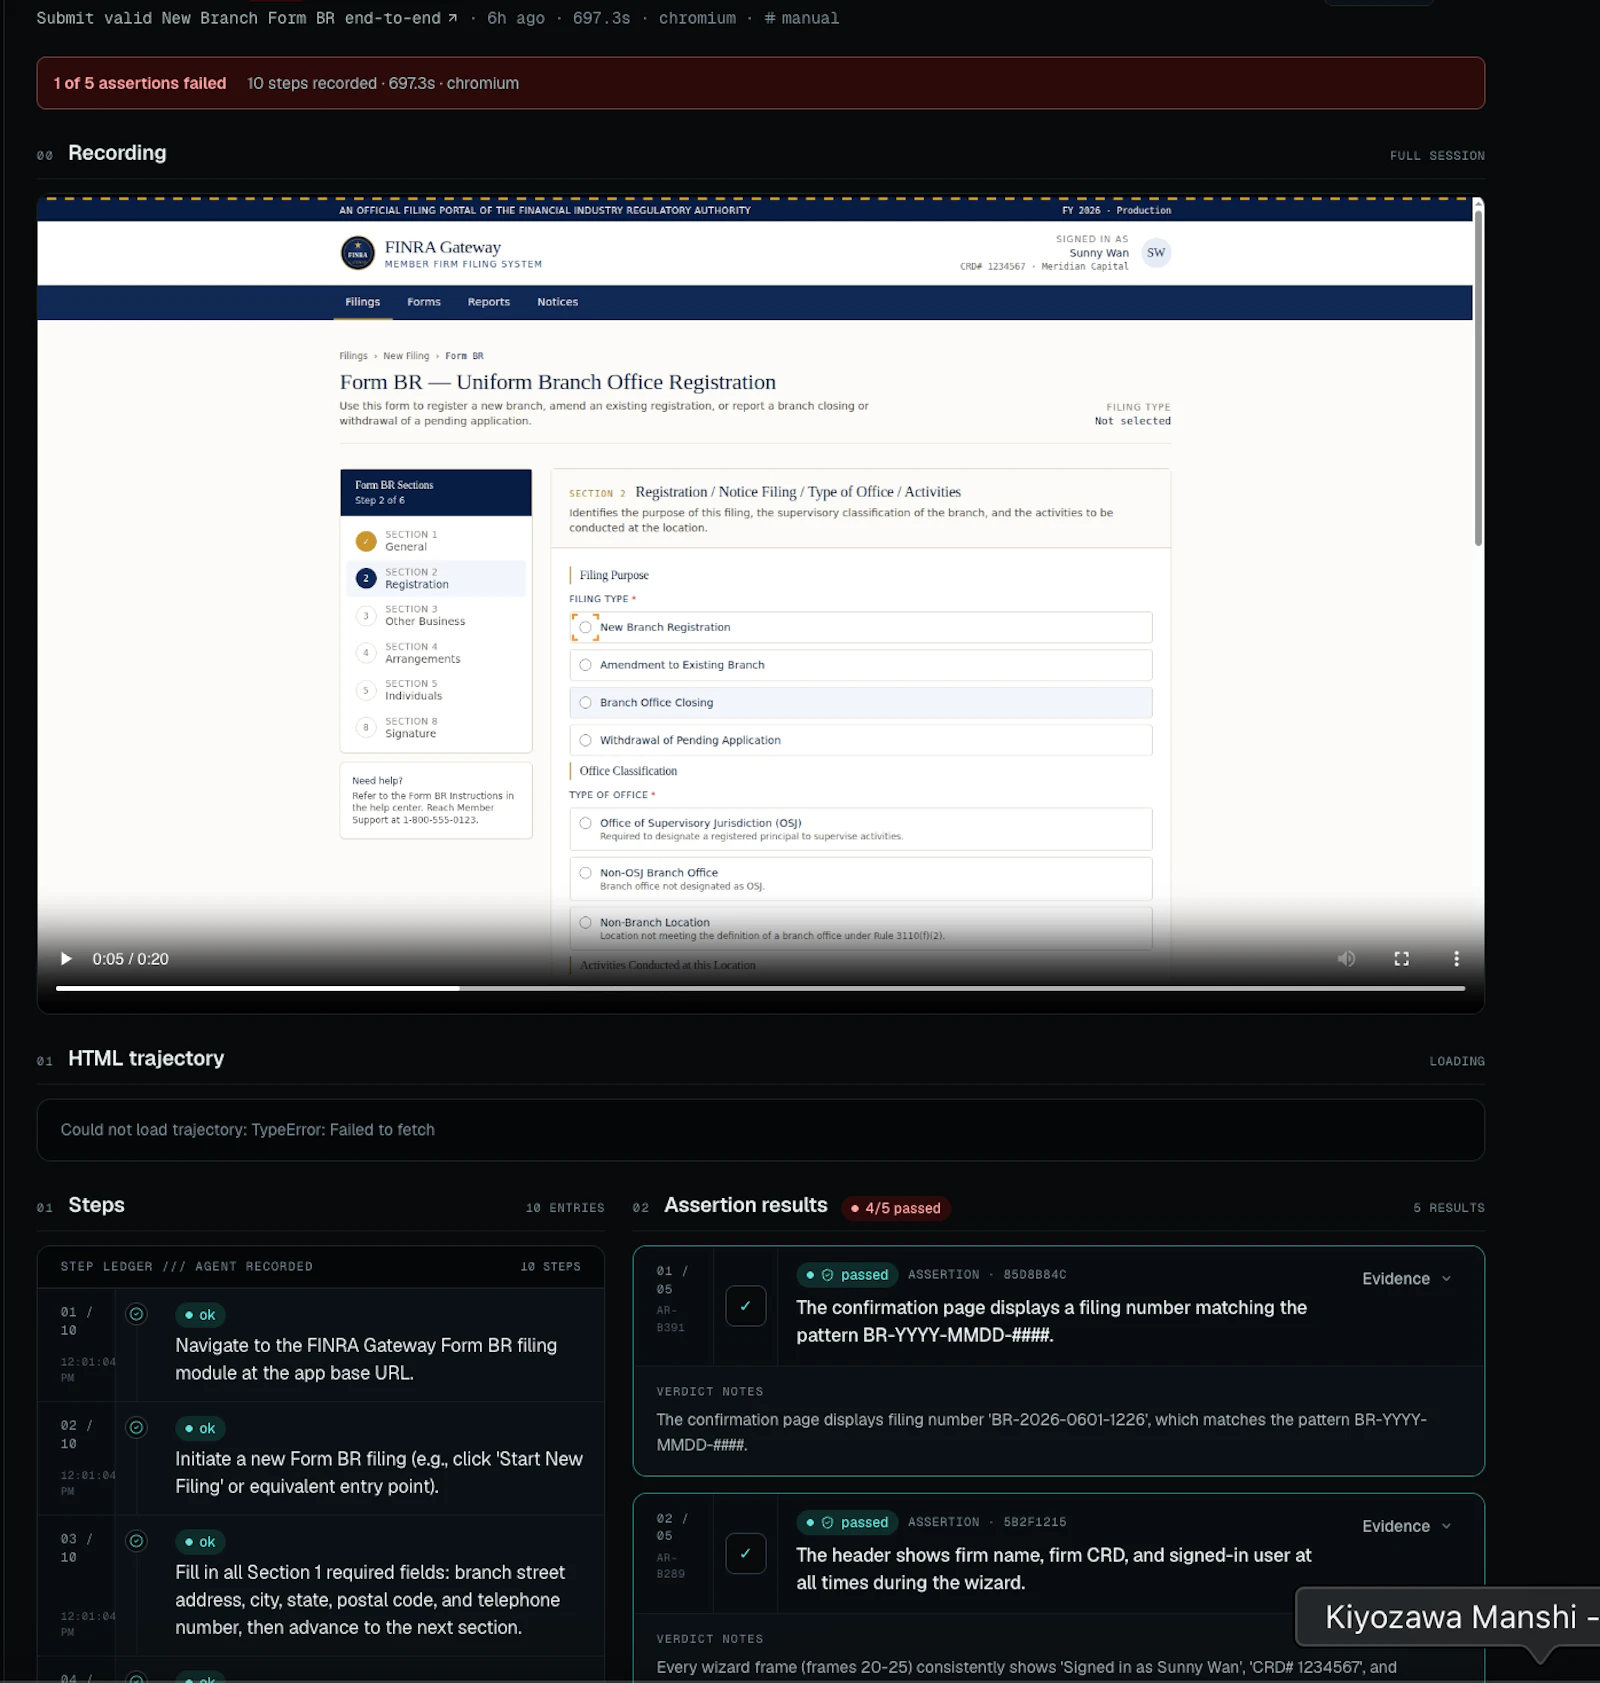The height and width of the screenshot is (1683, 1600).
Task: Click the '# manual' tag
Action: (802, 18)
